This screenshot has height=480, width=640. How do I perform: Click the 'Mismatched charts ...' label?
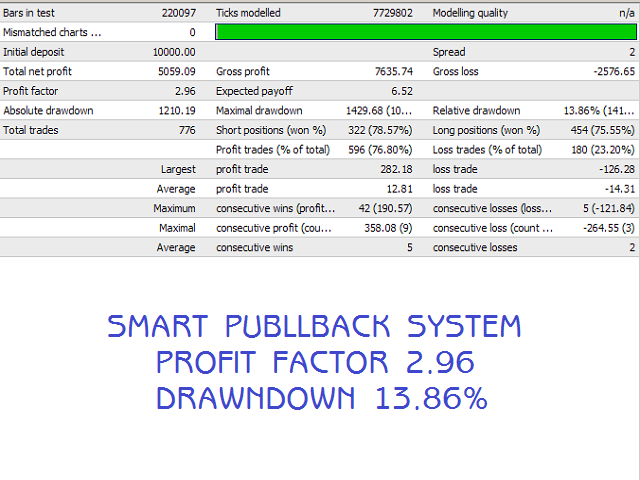tap(52, 32)
